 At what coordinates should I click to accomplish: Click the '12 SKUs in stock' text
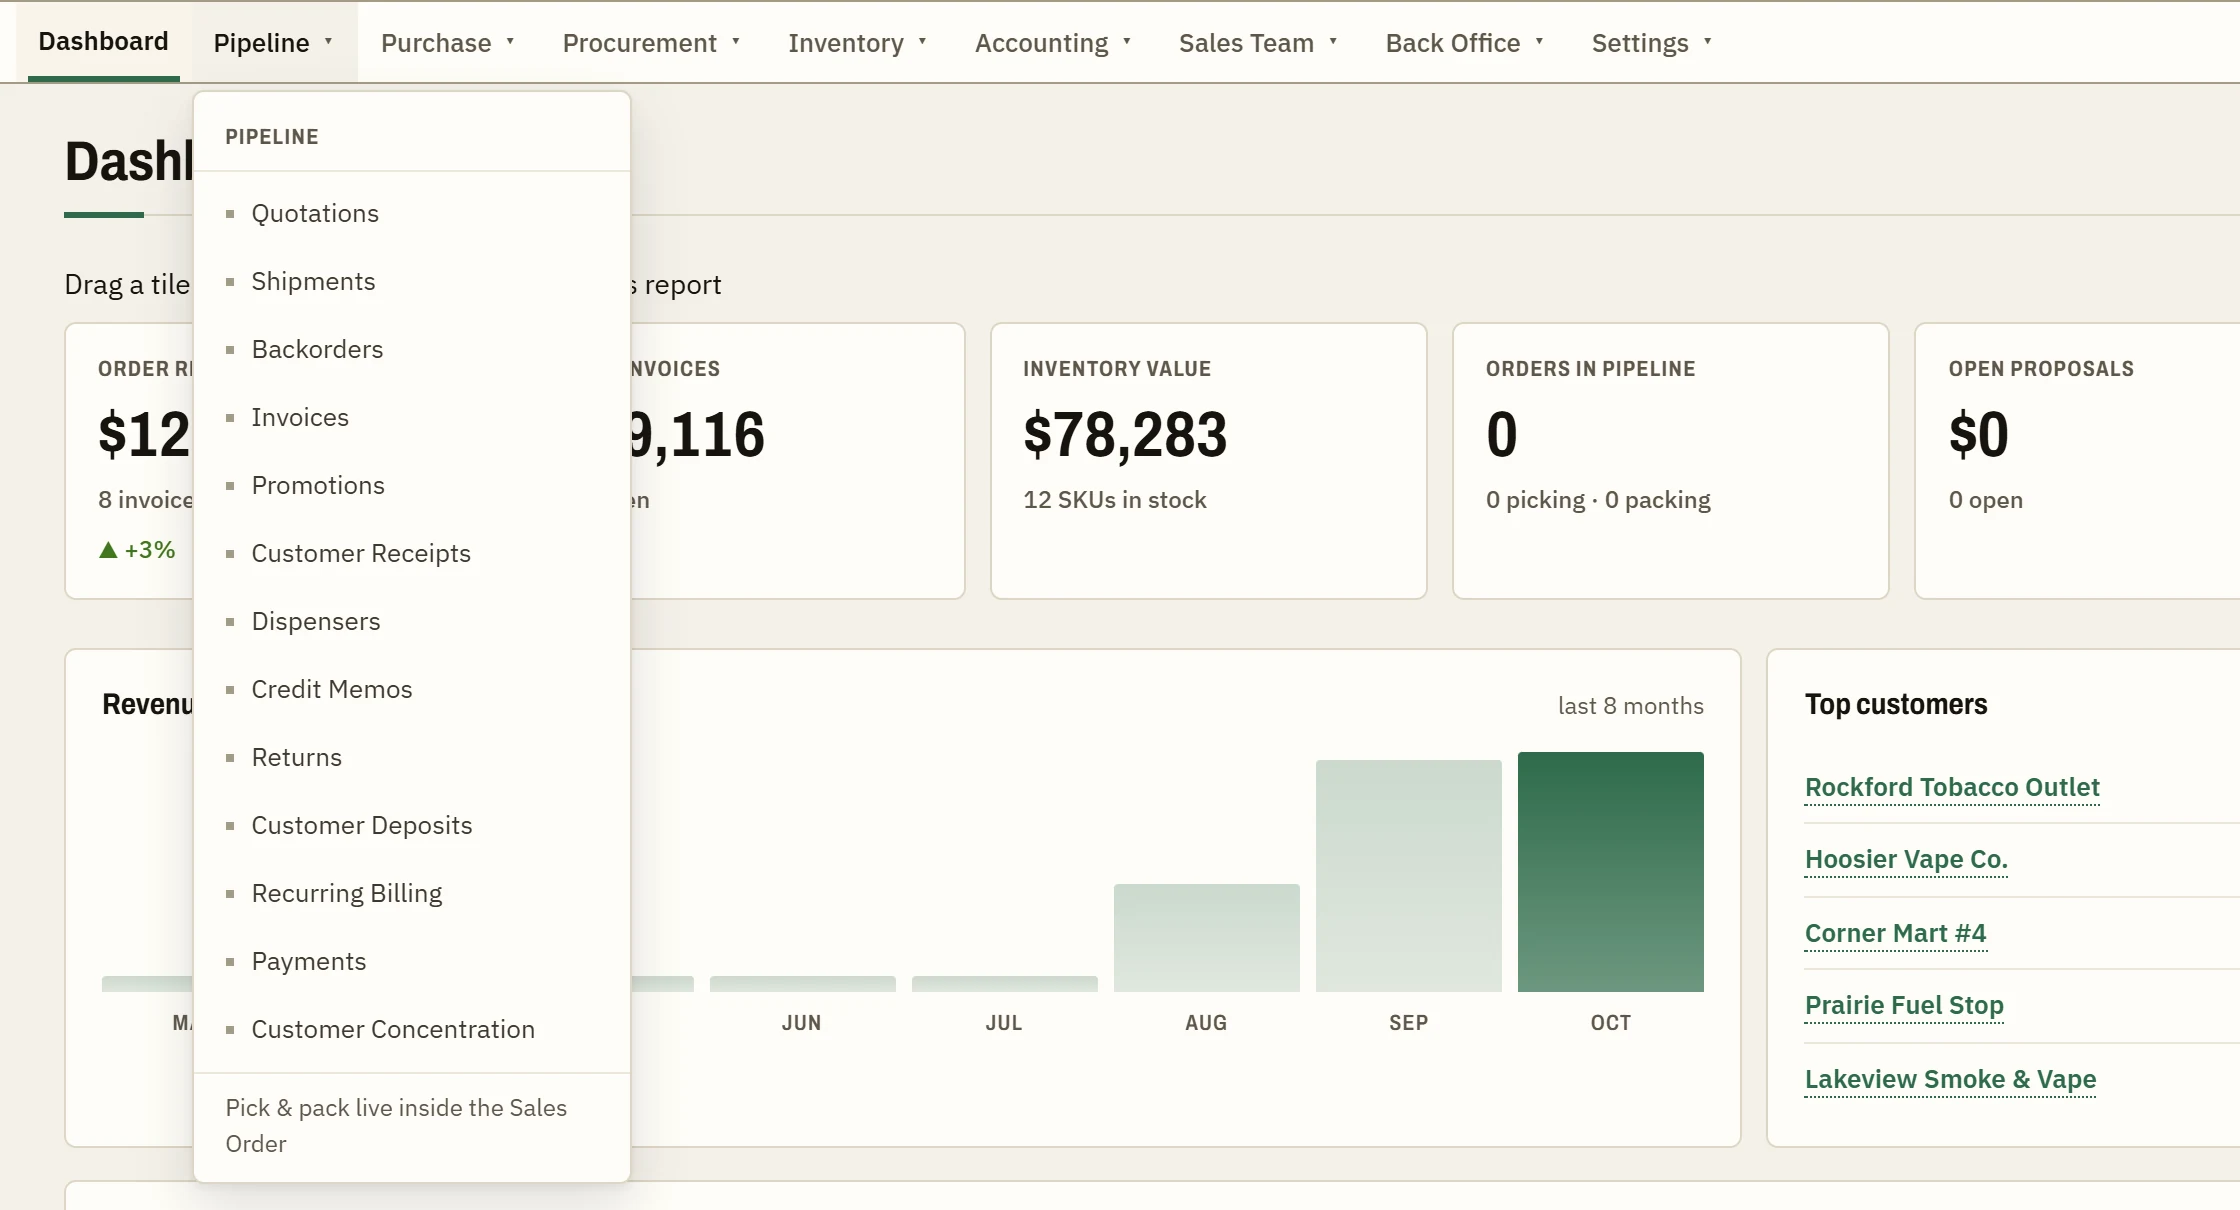(x=1114, y=500)
